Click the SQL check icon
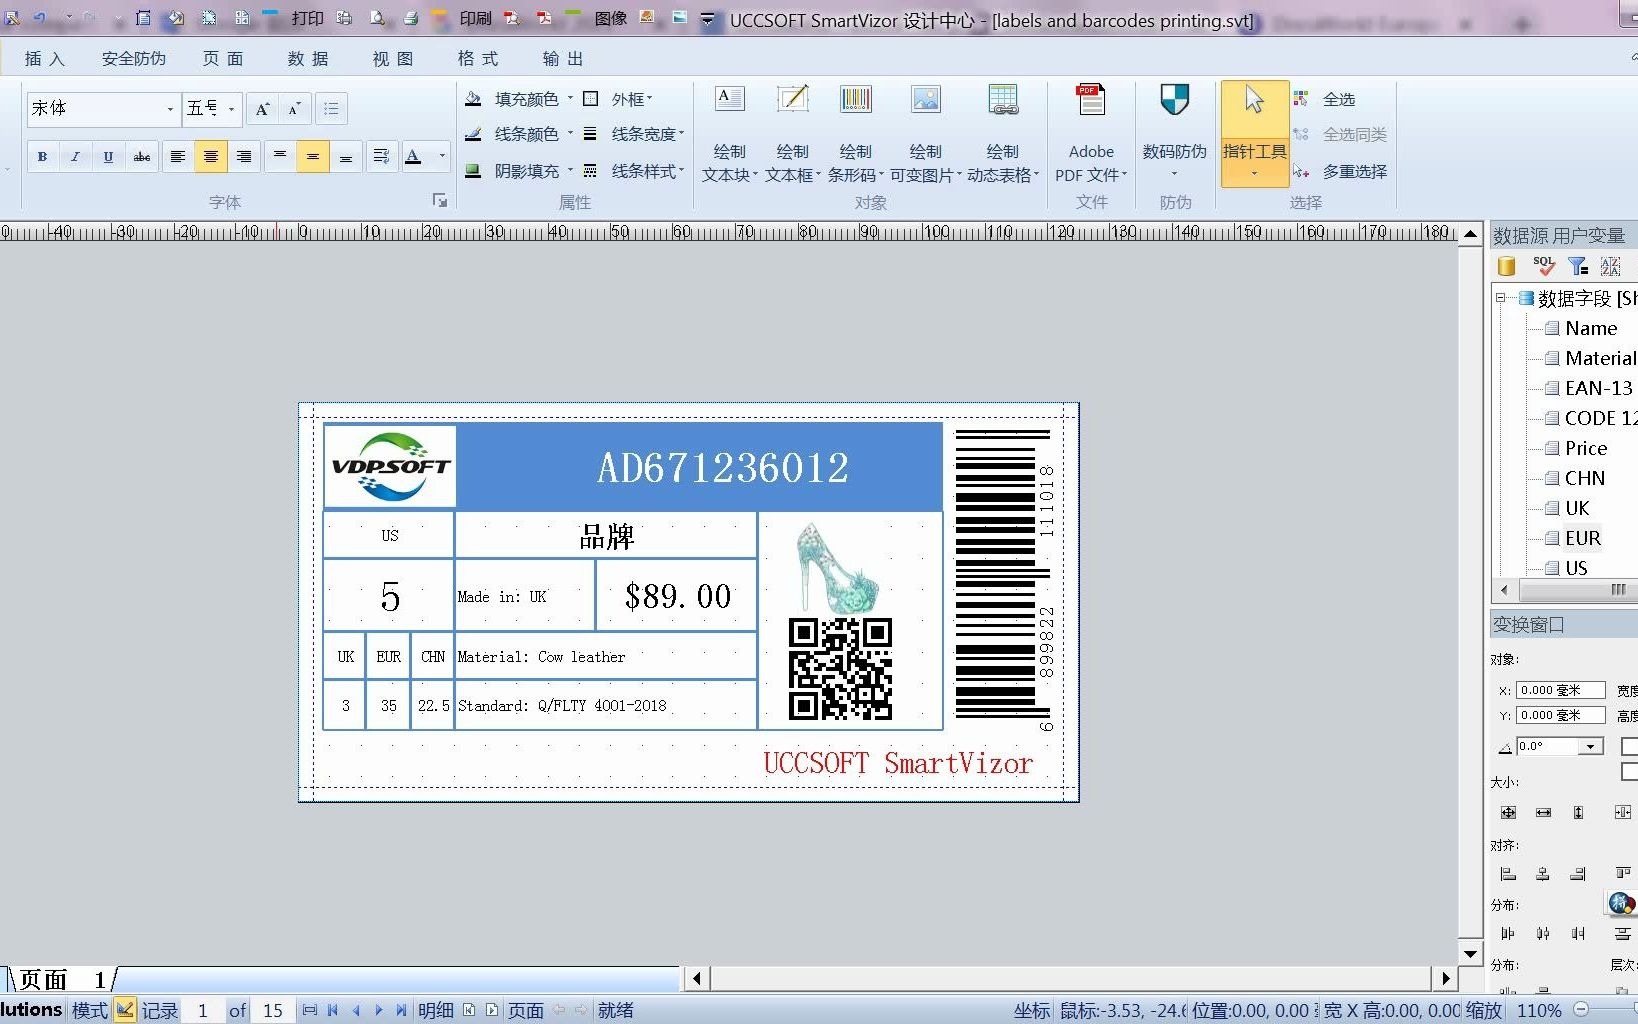This screenshot has height=1024, width=1638. [x=1543, y=266]
